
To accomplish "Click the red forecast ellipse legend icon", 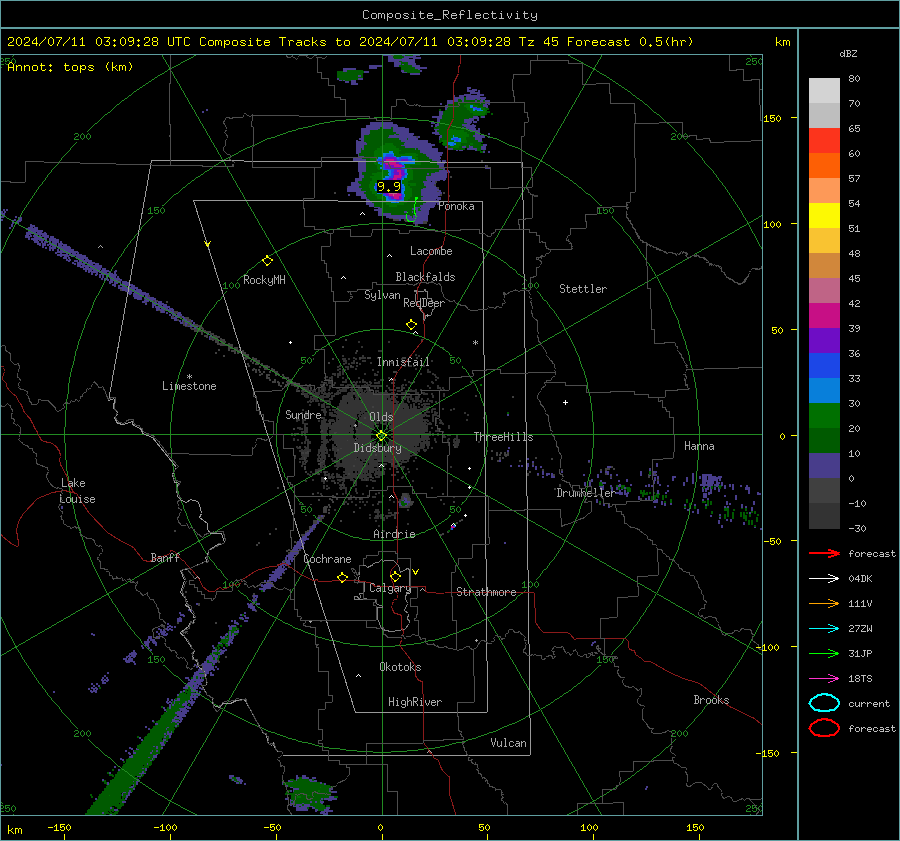I will tap(824, 728).
